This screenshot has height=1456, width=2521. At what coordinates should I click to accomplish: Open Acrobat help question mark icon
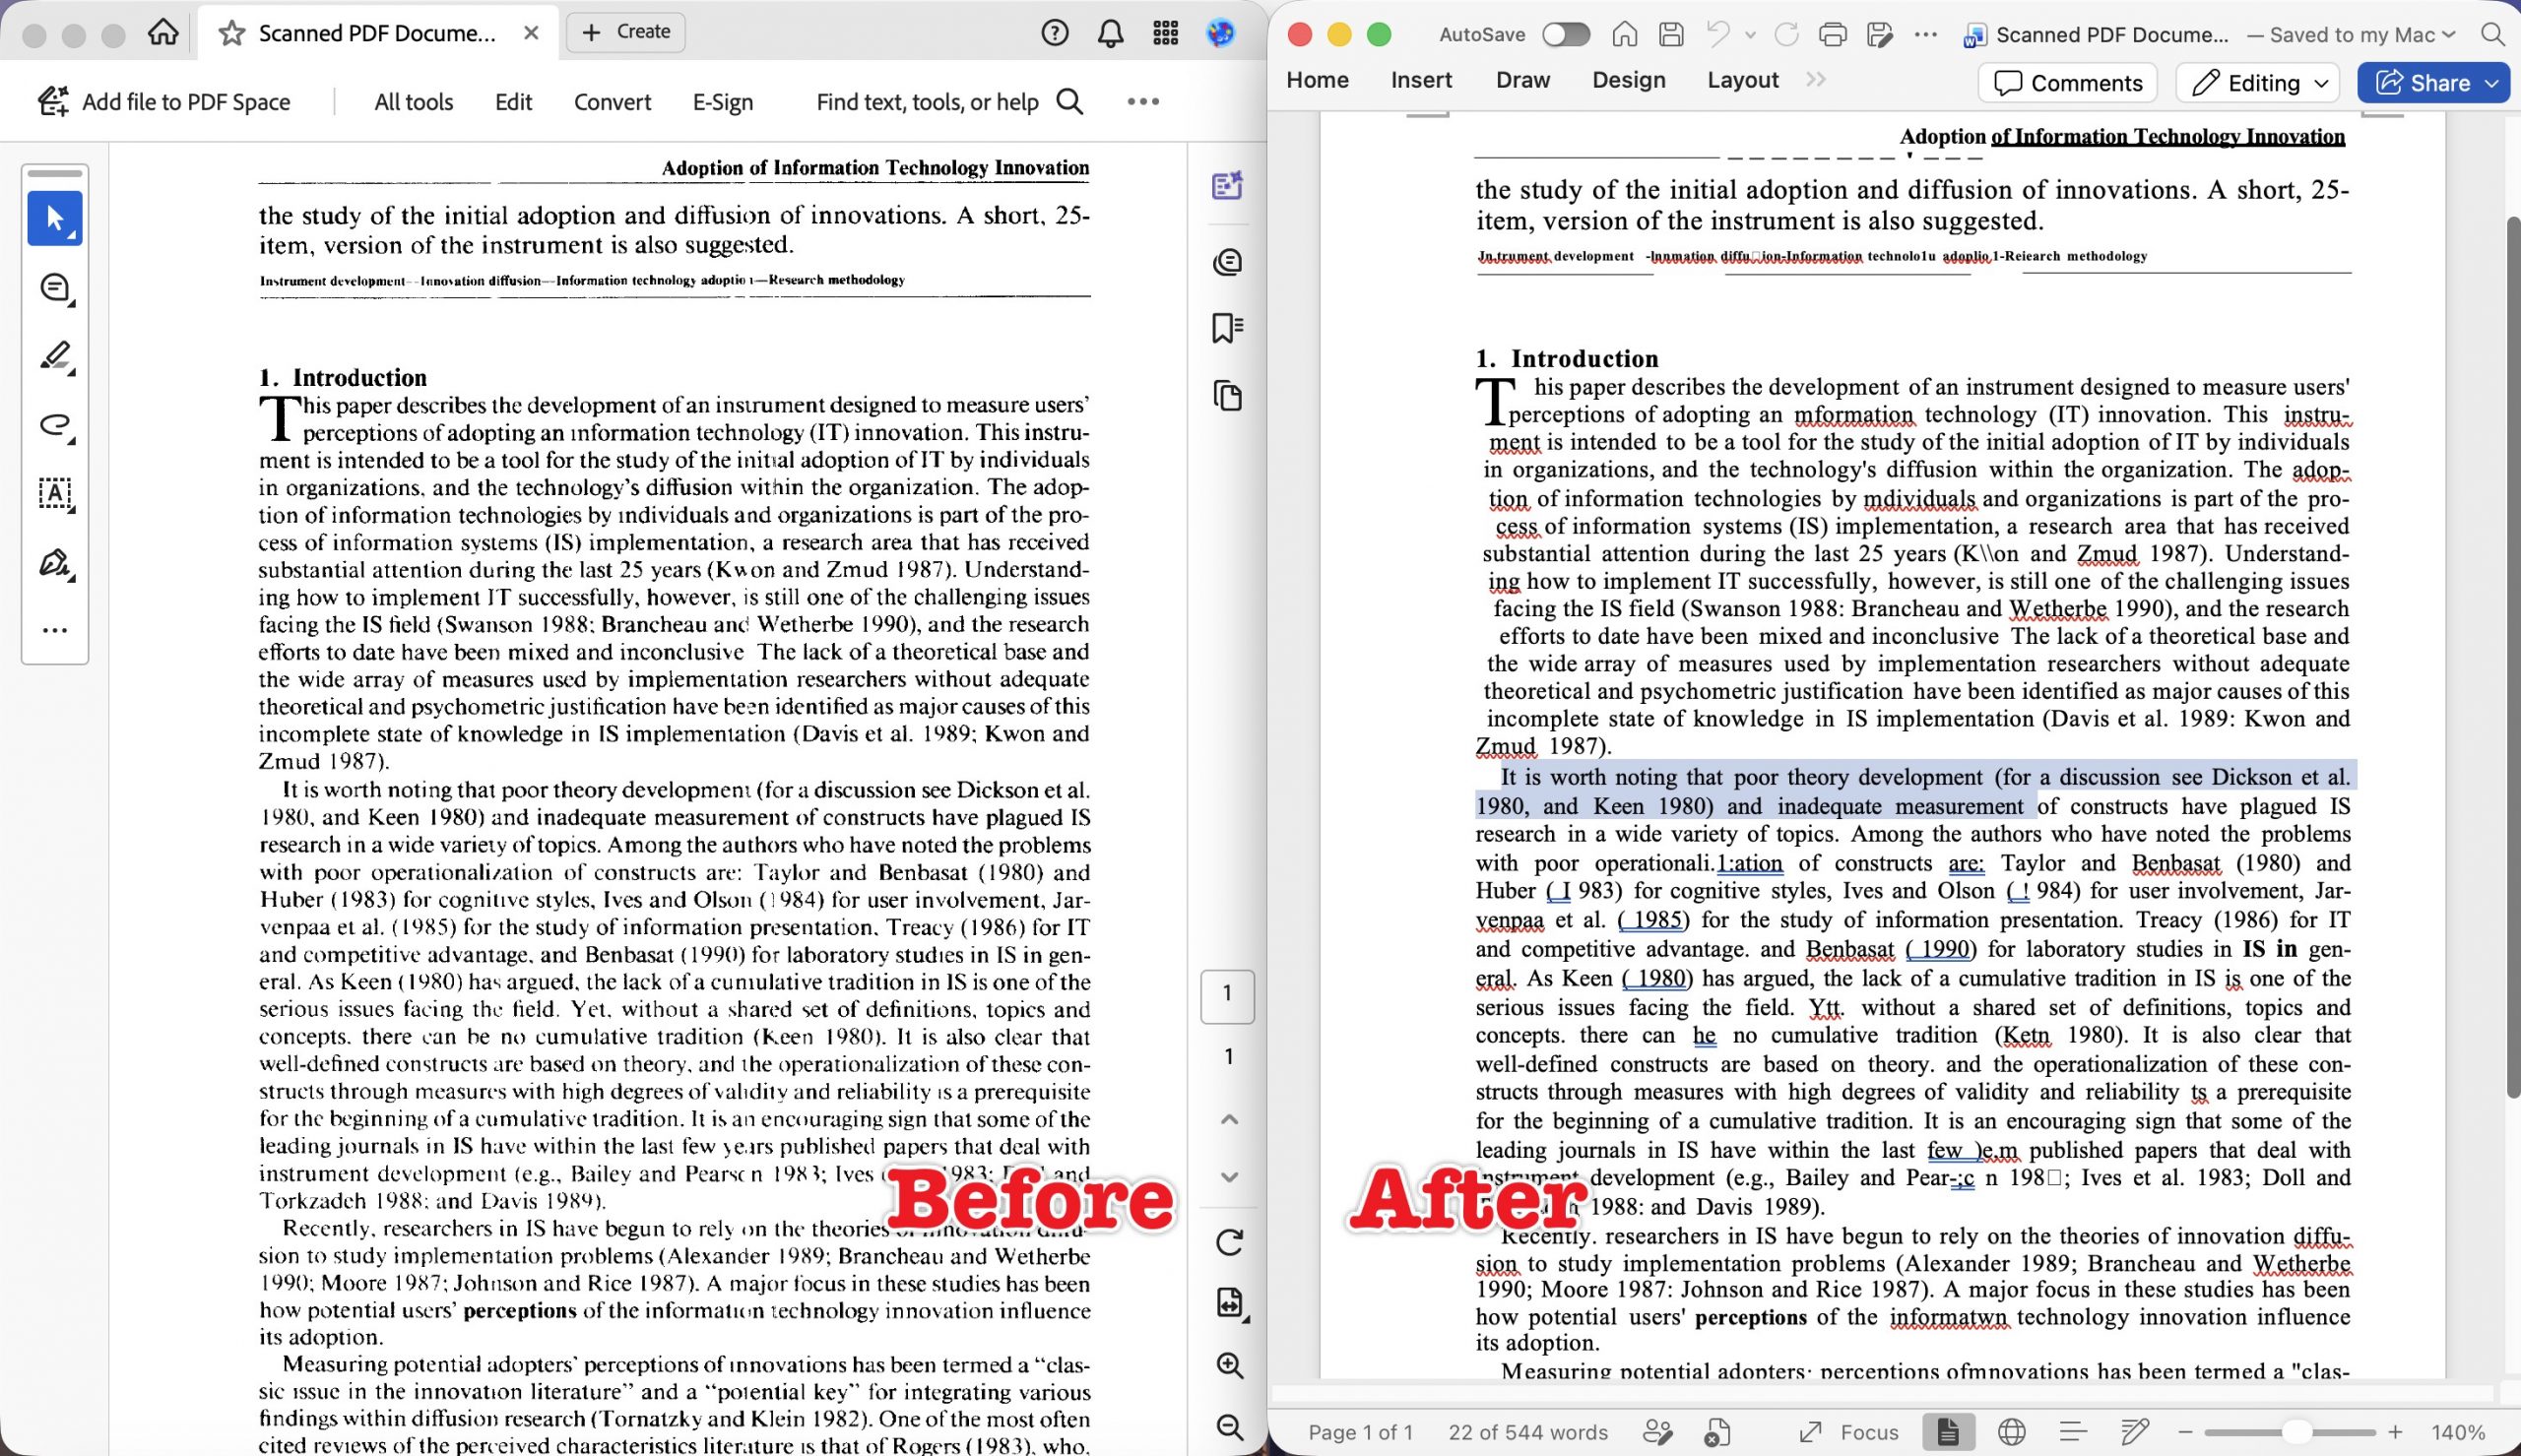click(1055, 33)
